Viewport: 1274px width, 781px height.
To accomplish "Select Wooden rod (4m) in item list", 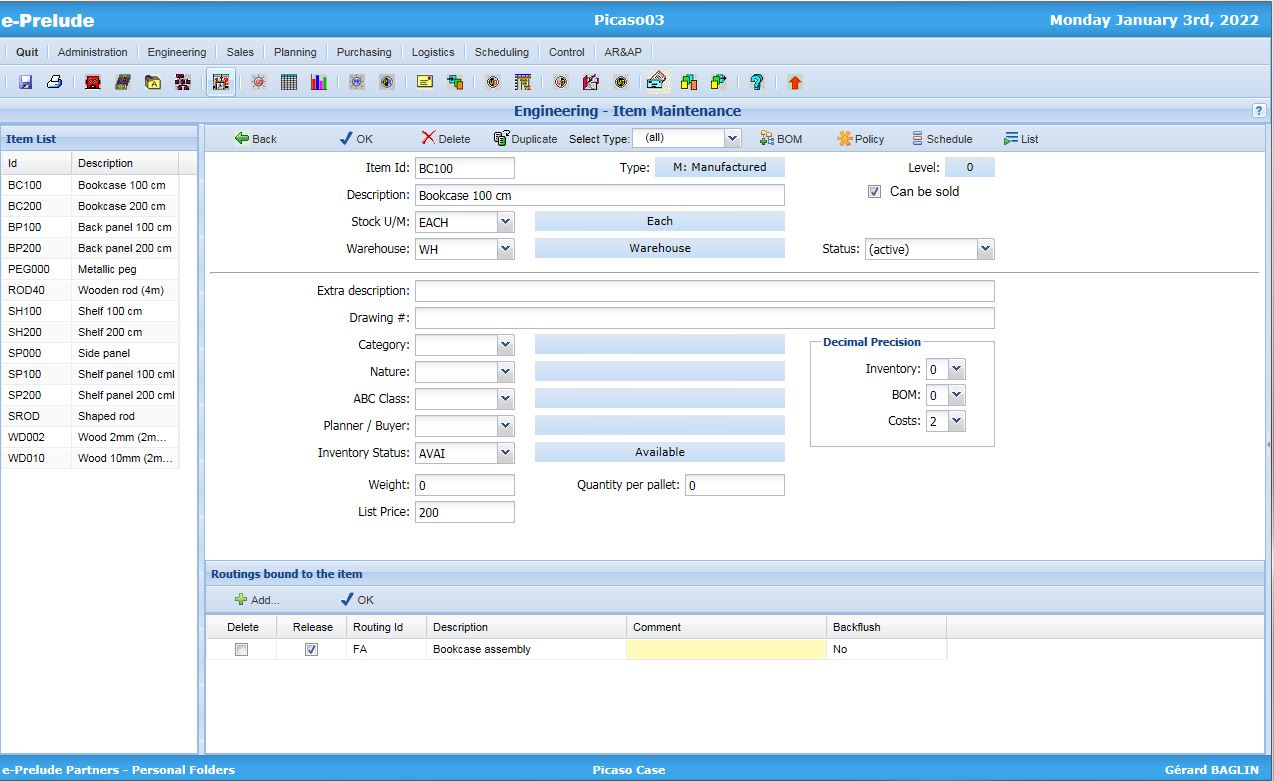I will [x=120, y=290].
